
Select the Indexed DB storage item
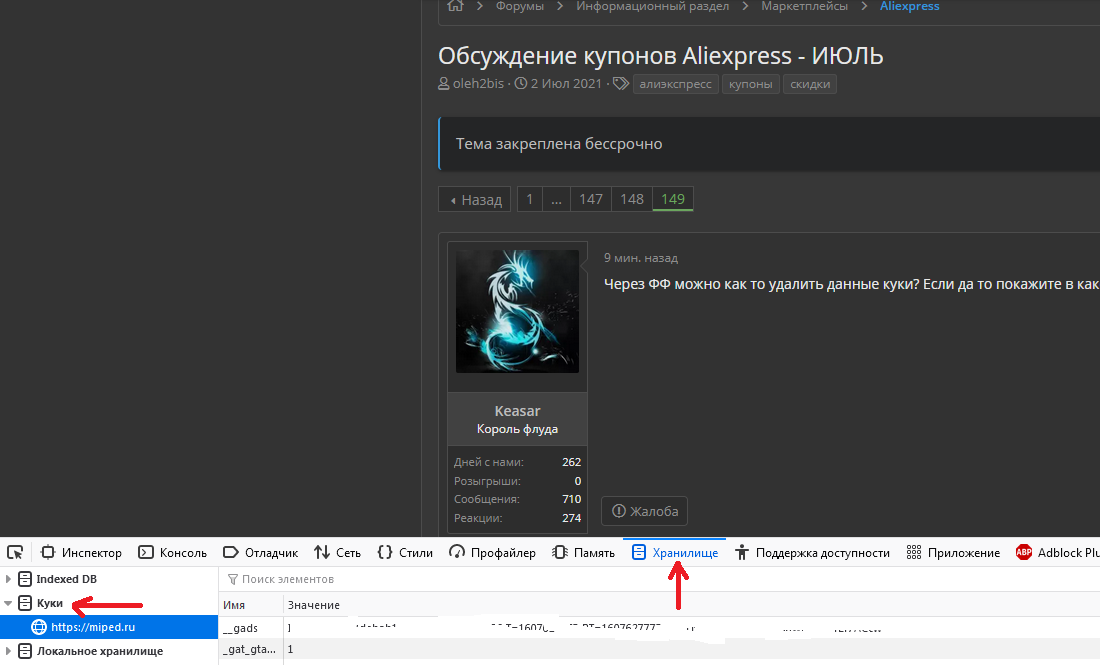(67, 579)
